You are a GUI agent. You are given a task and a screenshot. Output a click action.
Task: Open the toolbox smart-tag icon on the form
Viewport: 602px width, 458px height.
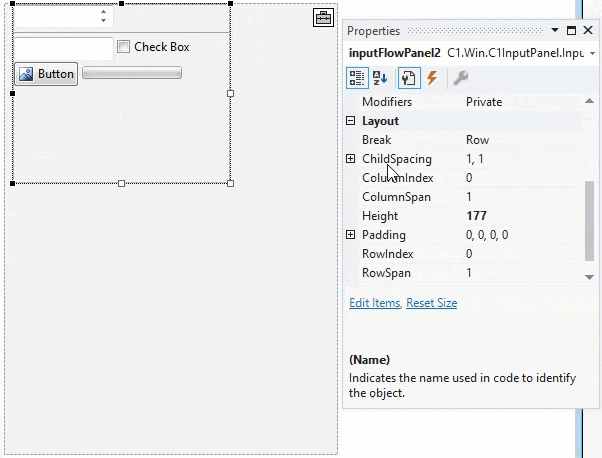(x=323, y=18)
